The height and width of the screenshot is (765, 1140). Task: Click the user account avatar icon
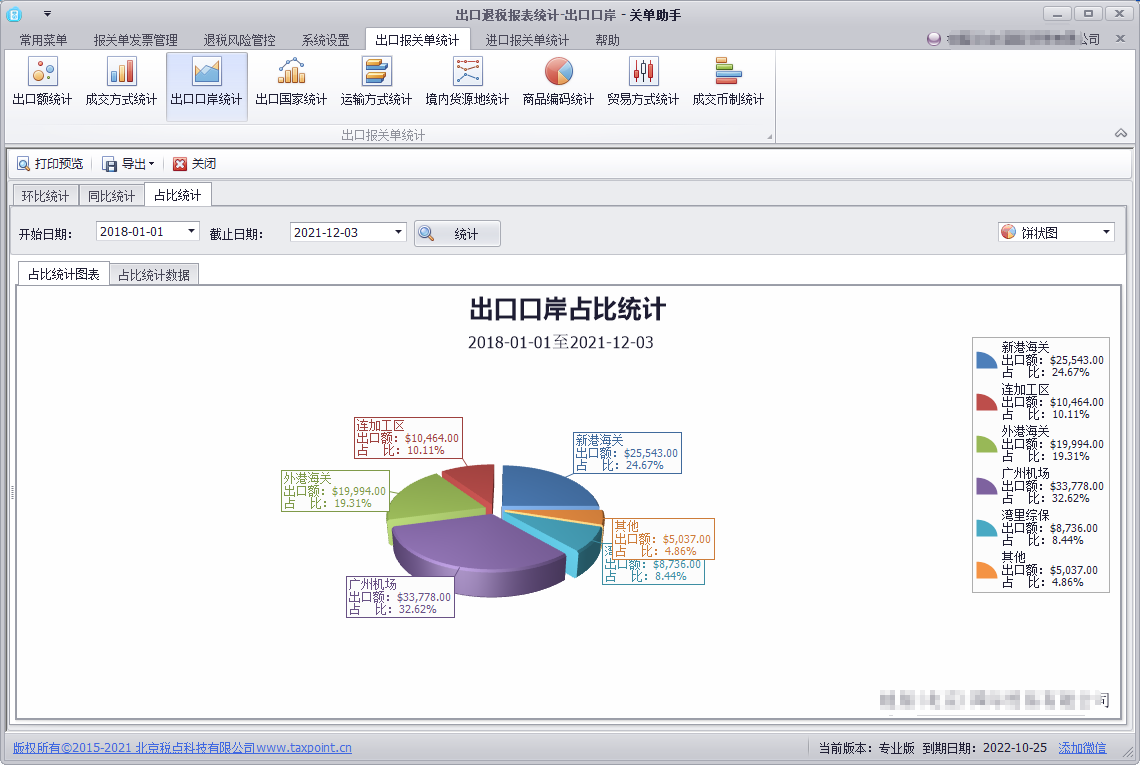934,39
